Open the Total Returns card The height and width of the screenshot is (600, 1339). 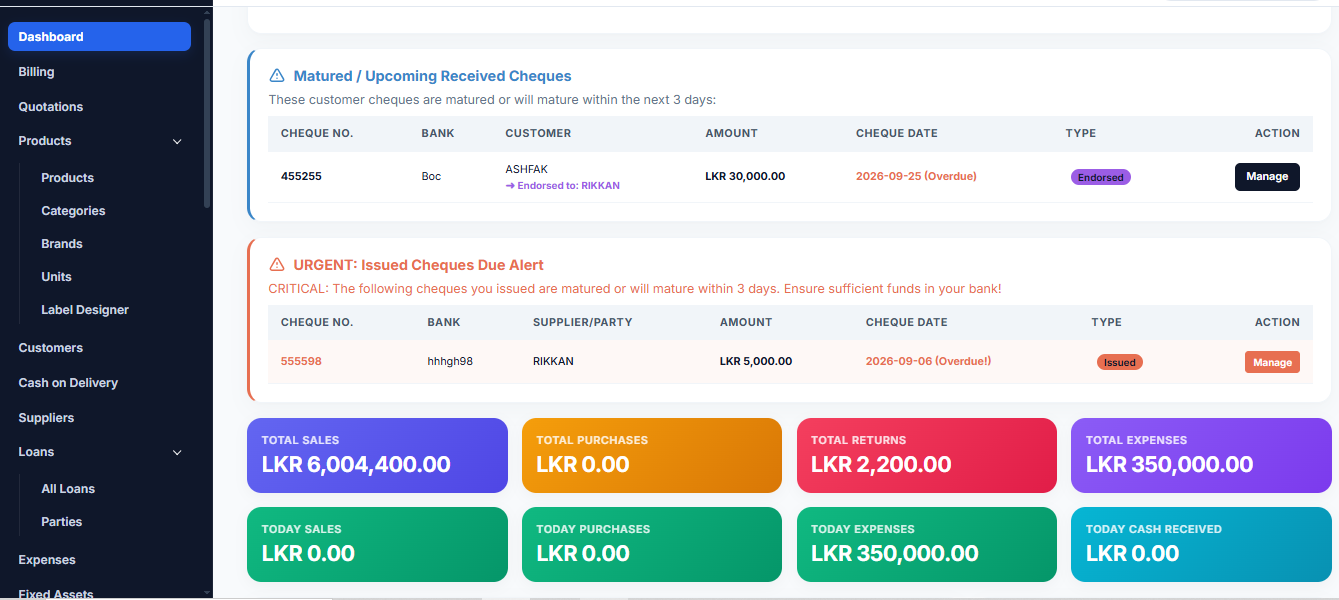[927, 455]
